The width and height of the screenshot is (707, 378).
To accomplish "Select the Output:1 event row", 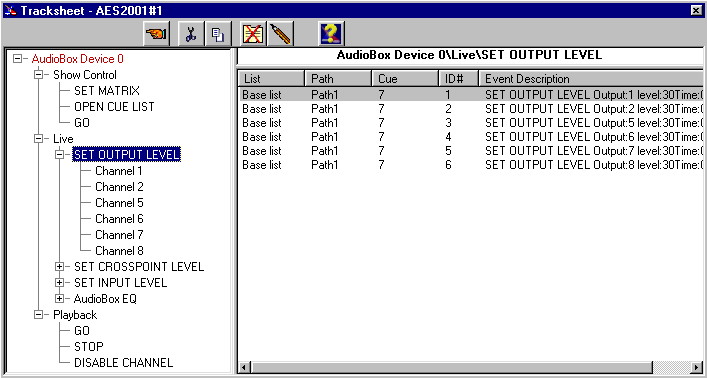I will [470, 95].
